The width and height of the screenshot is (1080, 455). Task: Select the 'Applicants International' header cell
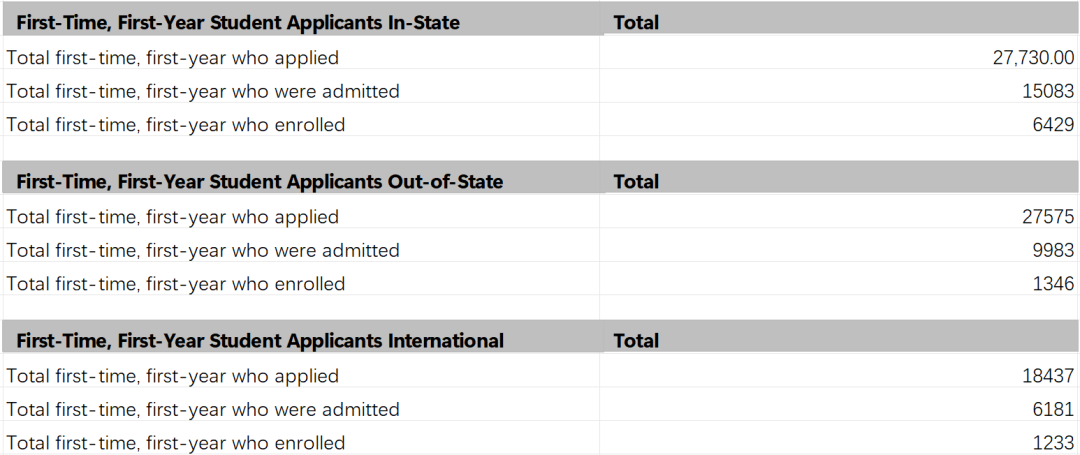tap(301, 340)
